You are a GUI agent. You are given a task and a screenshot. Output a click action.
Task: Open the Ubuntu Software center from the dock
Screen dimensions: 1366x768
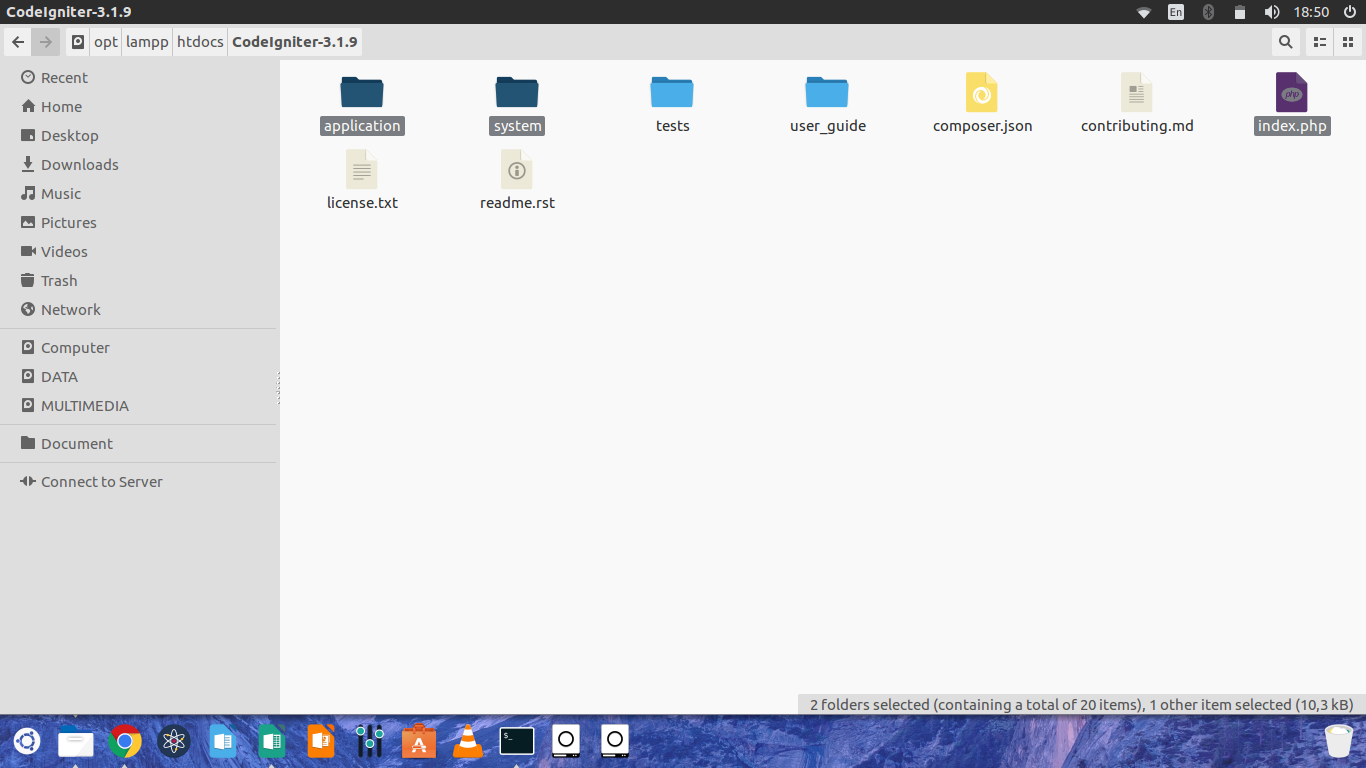coord(418,741)
